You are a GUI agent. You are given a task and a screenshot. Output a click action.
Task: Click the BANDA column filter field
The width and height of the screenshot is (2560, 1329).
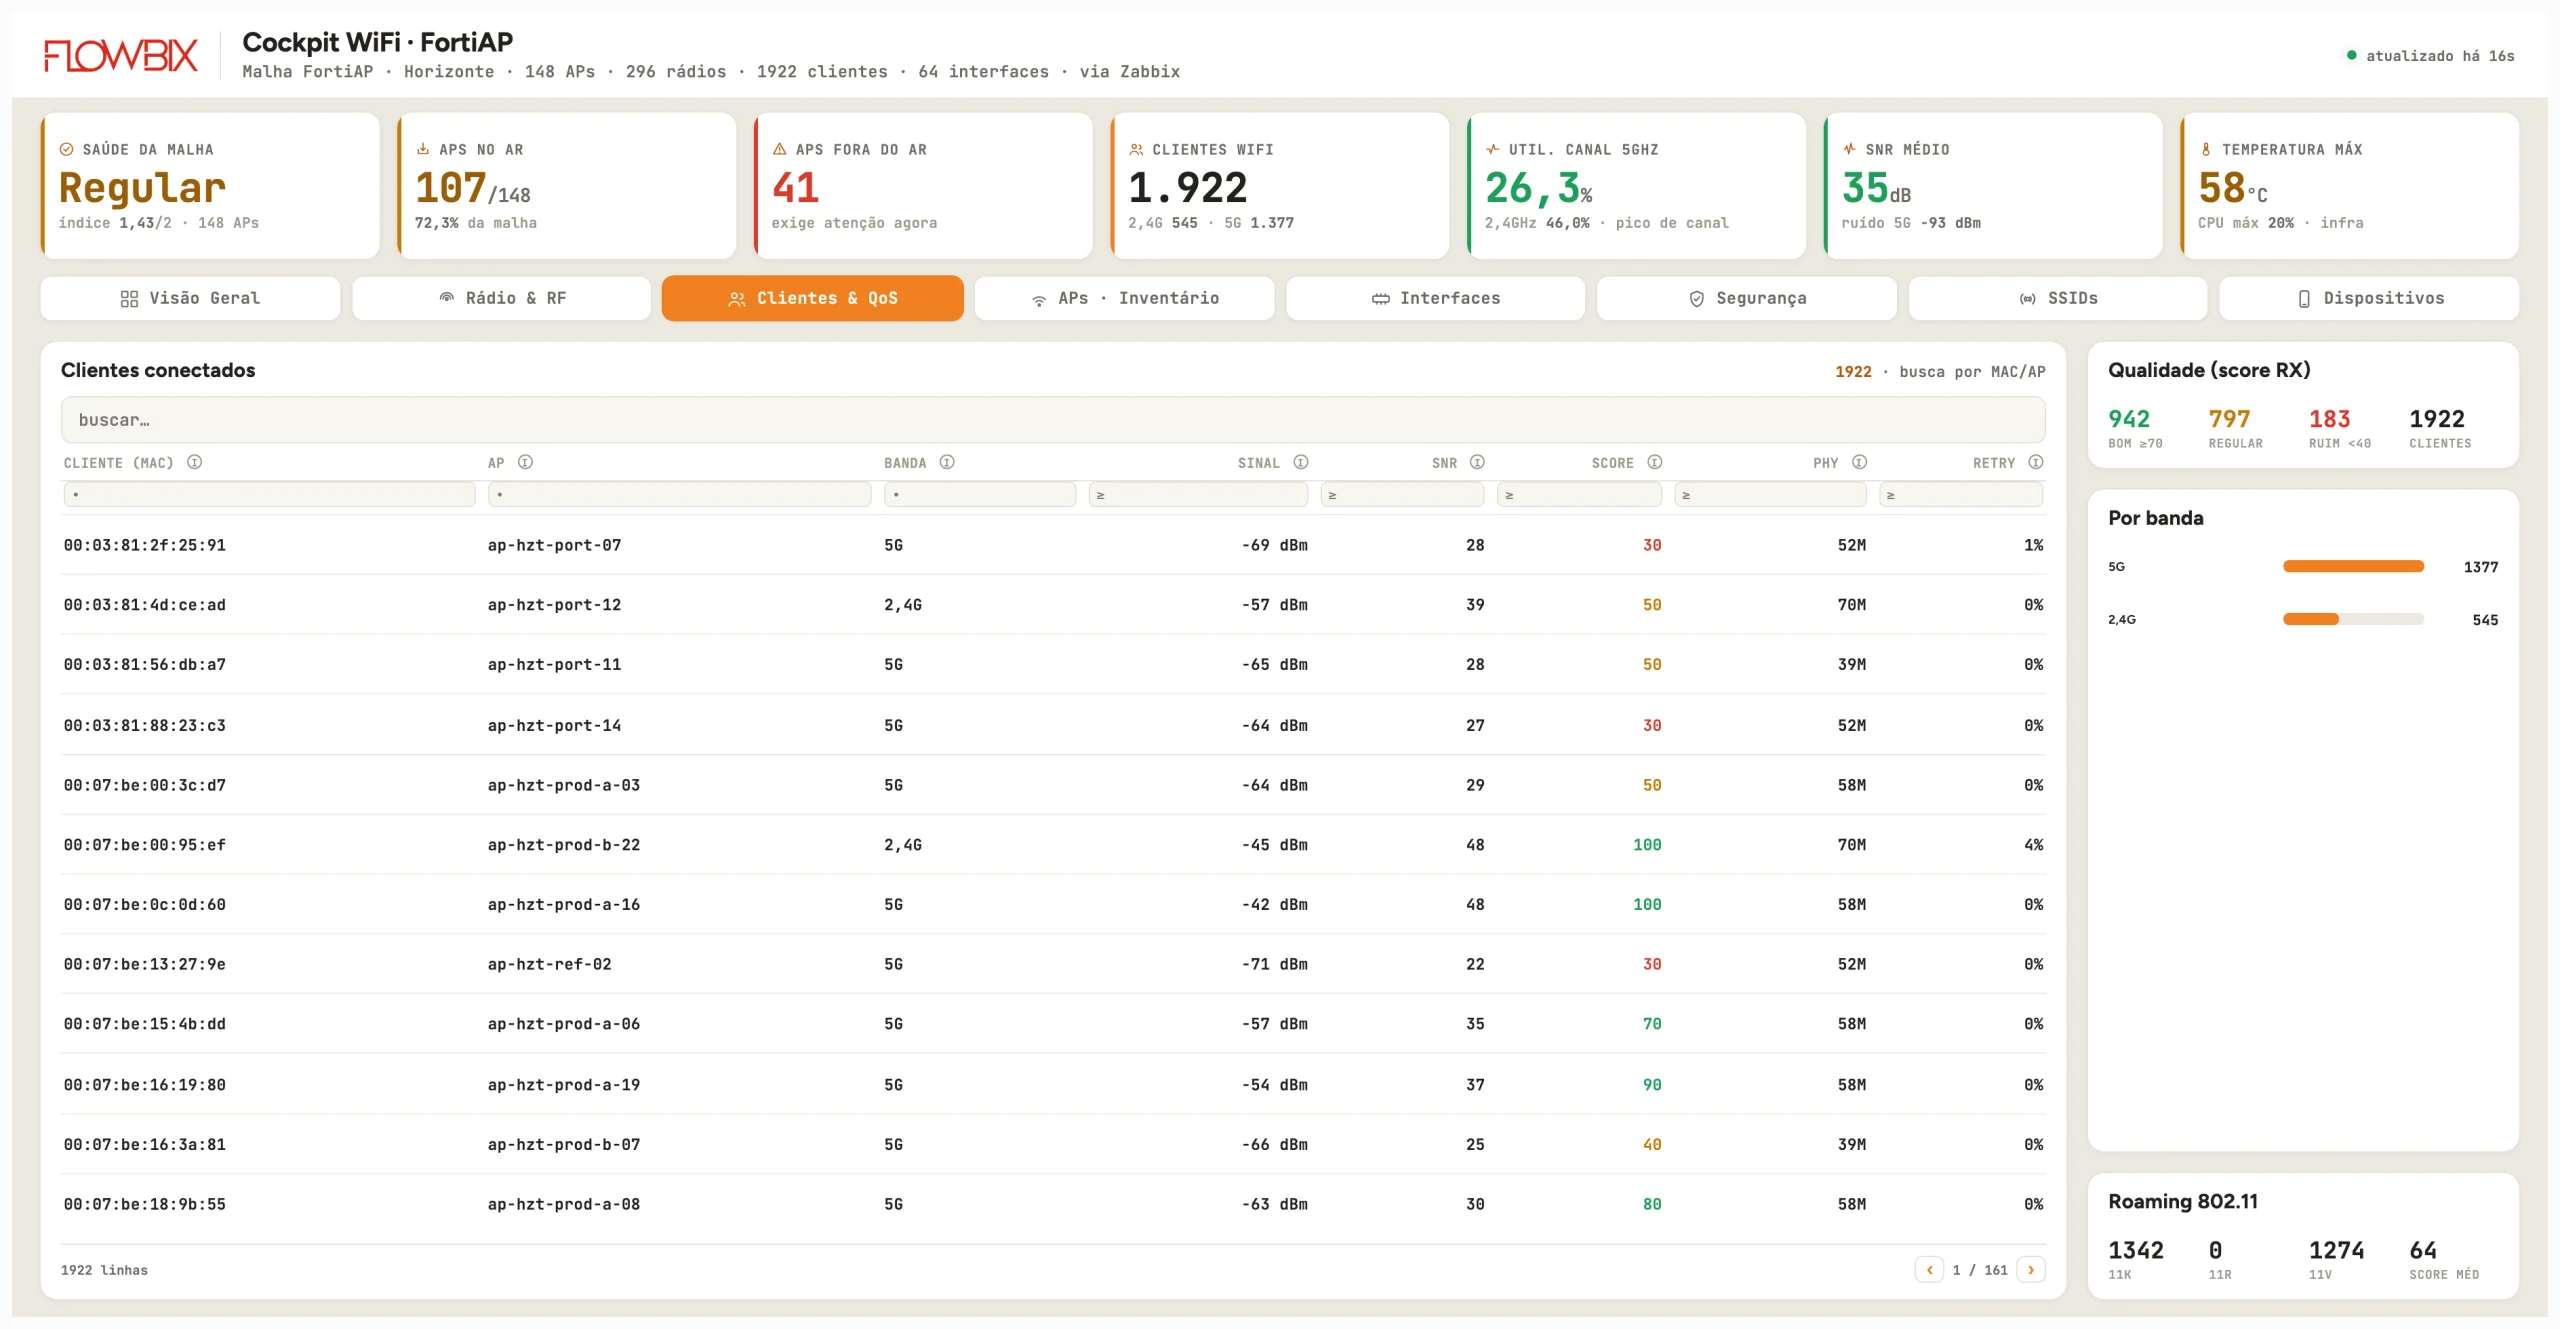980,494
